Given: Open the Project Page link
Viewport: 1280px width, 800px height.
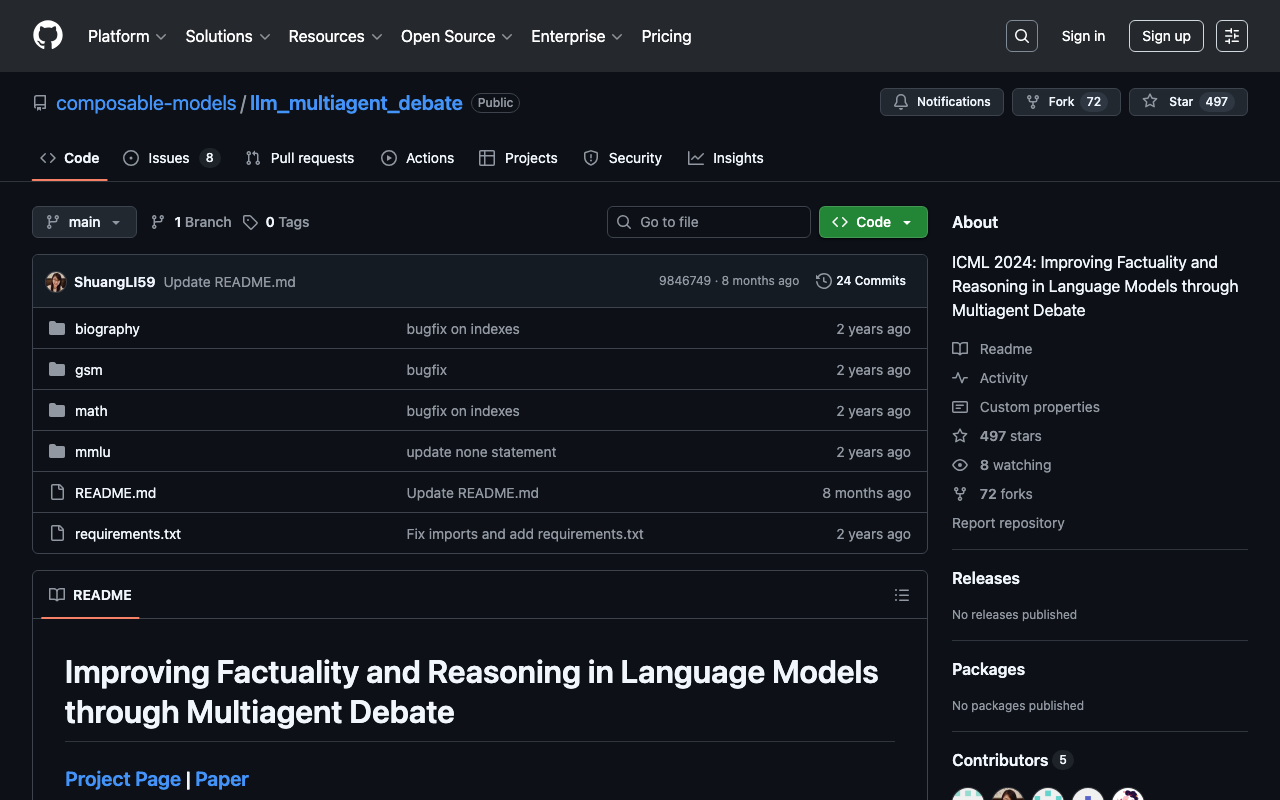Looking at the screenshot, I should click(123, 779).
